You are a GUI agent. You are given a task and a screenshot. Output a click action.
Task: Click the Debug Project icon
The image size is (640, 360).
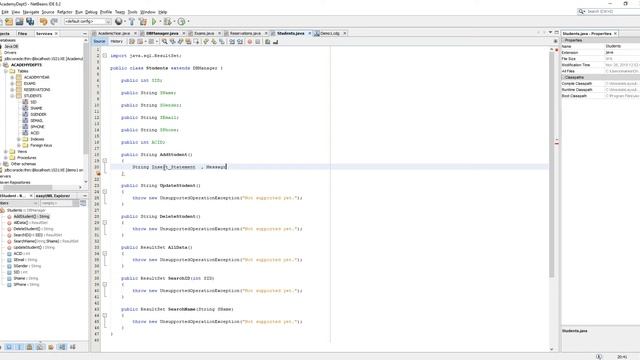point(167,21)
